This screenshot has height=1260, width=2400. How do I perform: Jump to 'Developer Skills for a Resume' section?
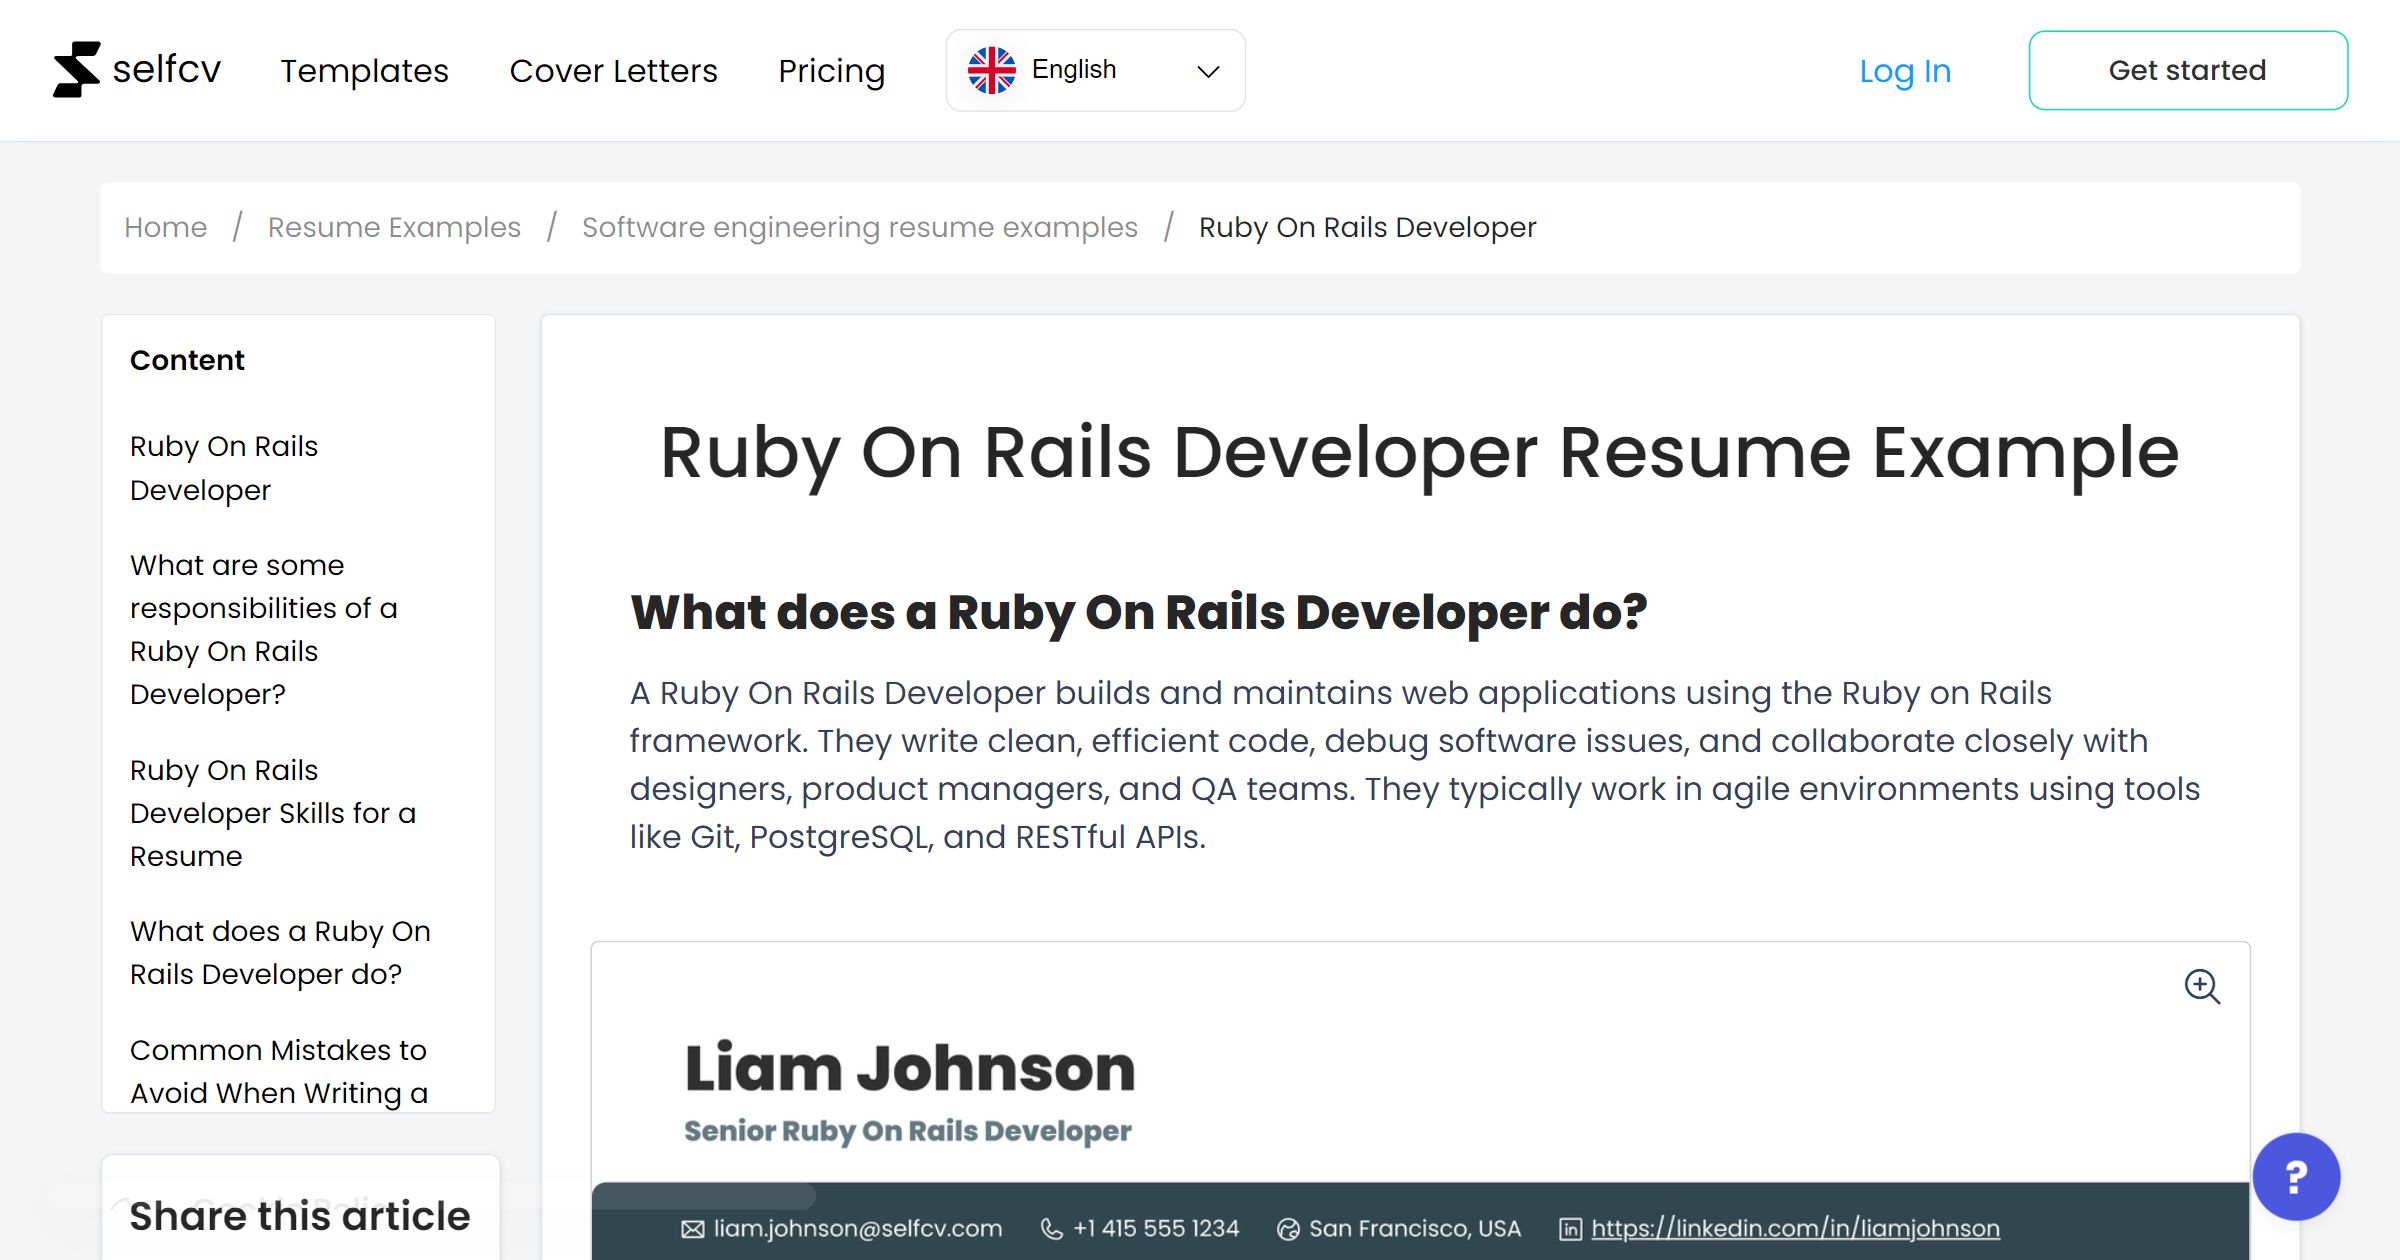(x=273, y=813)
